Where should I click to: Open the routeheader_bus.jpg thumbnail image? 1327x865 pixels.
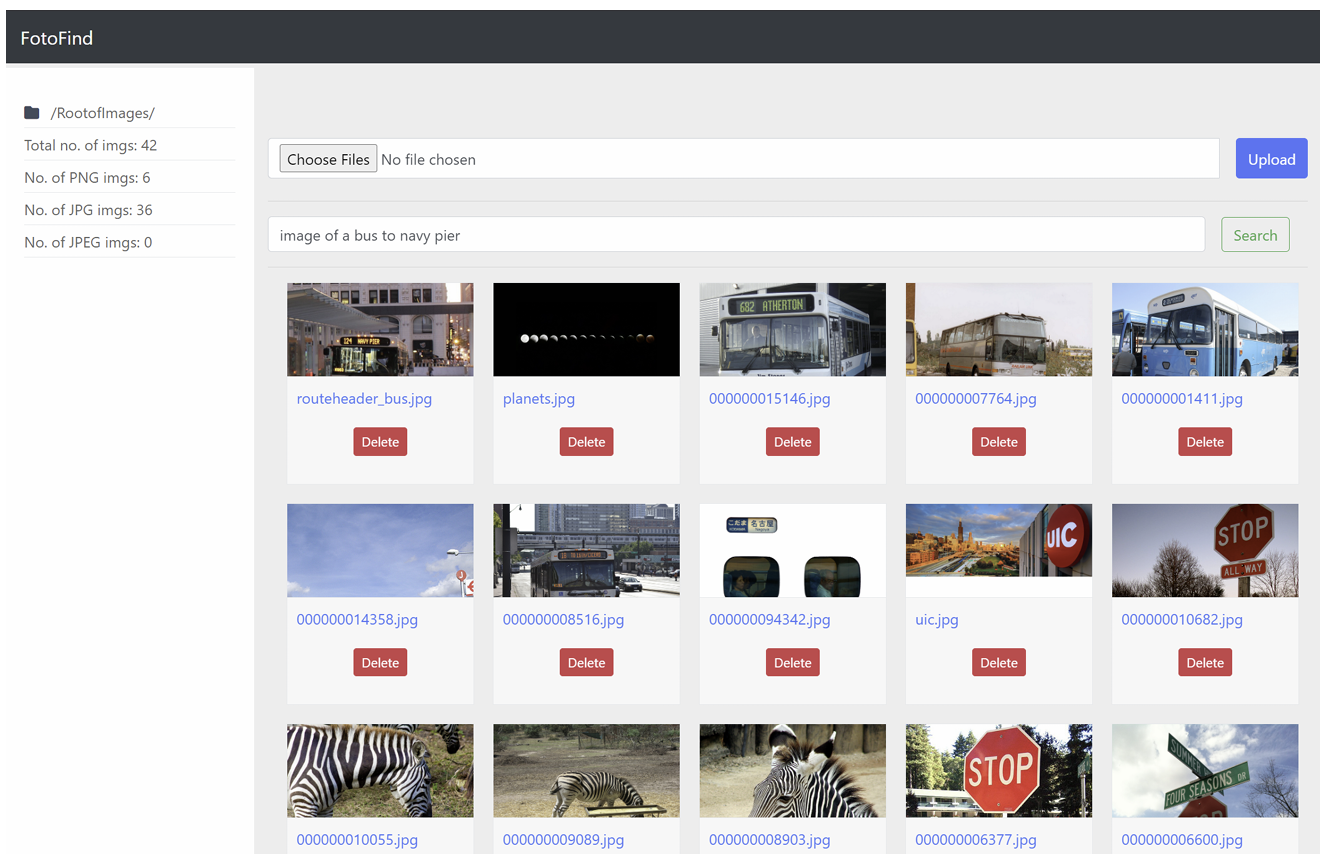(380, 329)
